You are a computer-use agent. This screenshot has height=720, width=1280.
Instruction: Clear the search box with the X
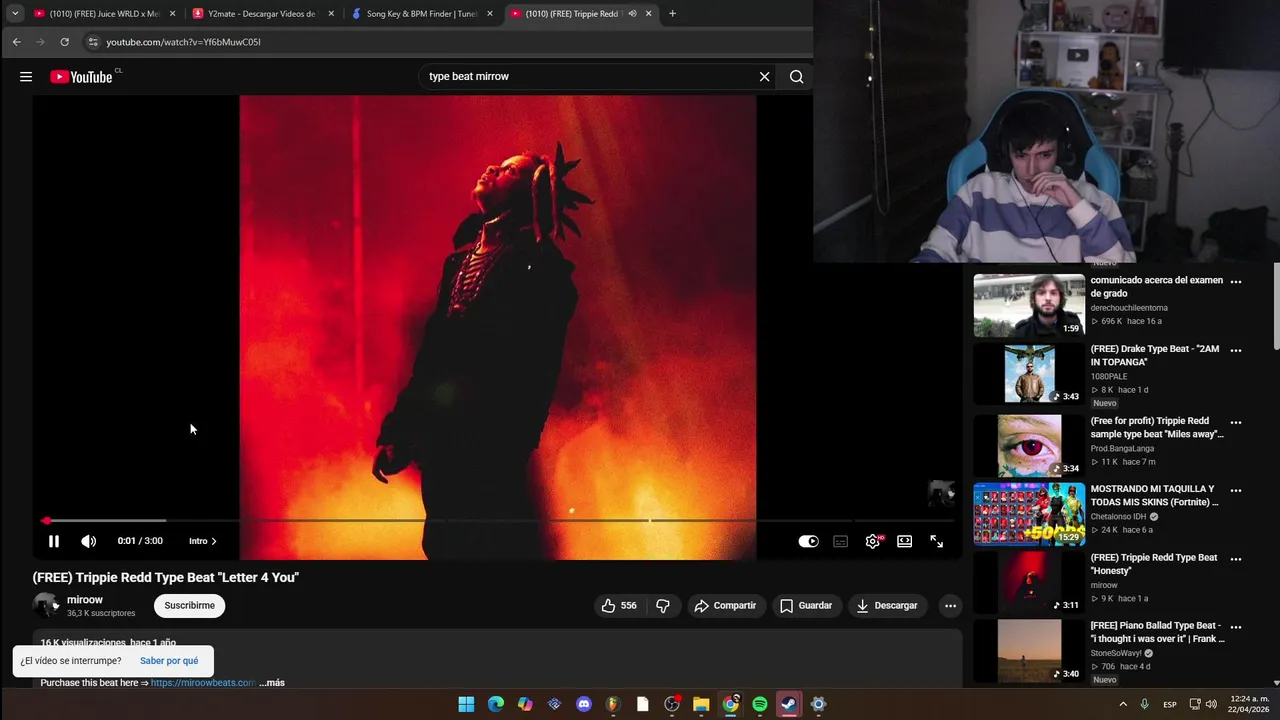coord(764,77)
